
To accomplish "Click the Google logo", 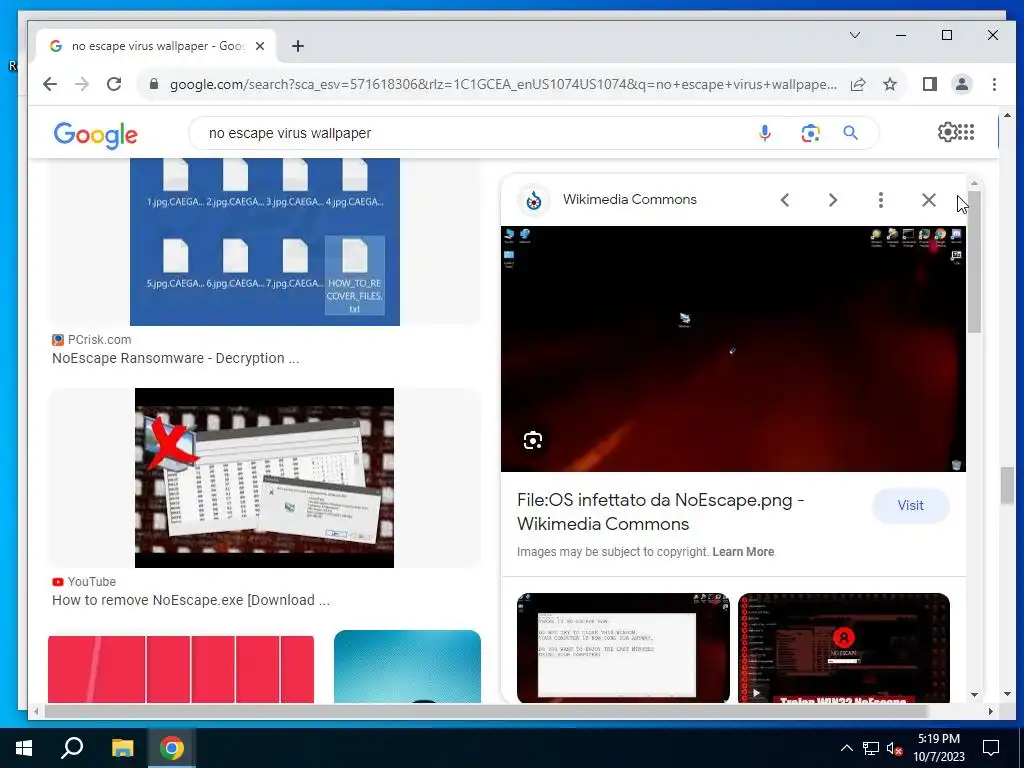I will click(x=95, y=135).
